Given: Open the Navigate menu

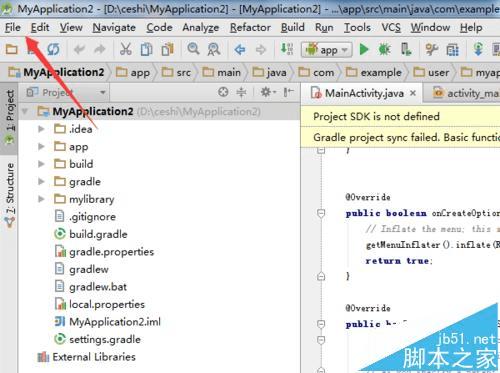Looking at the screenshot, I should (x=114, y=27).
